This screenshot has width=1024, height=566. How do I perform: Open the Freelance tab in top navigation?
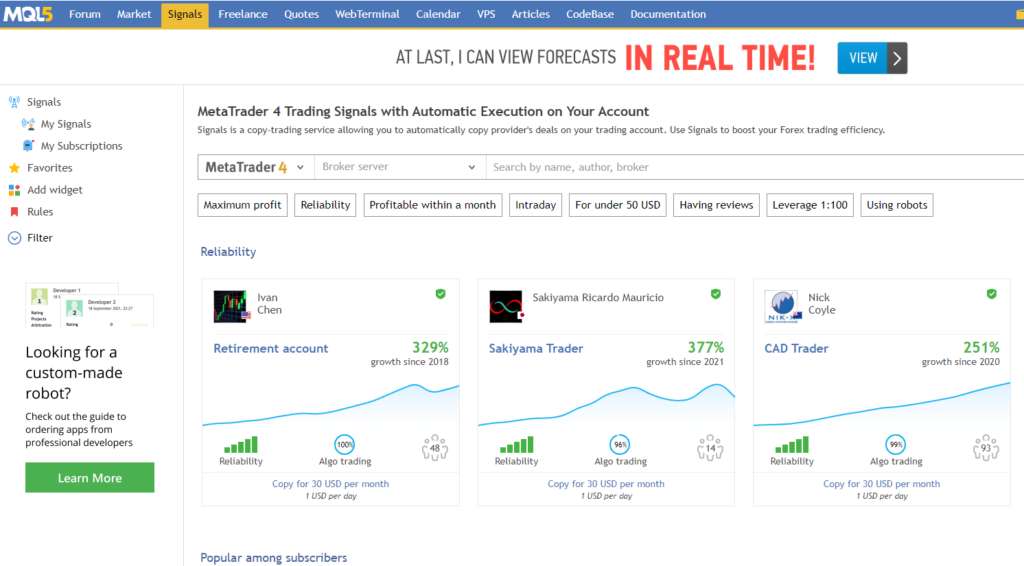[243, 14]
